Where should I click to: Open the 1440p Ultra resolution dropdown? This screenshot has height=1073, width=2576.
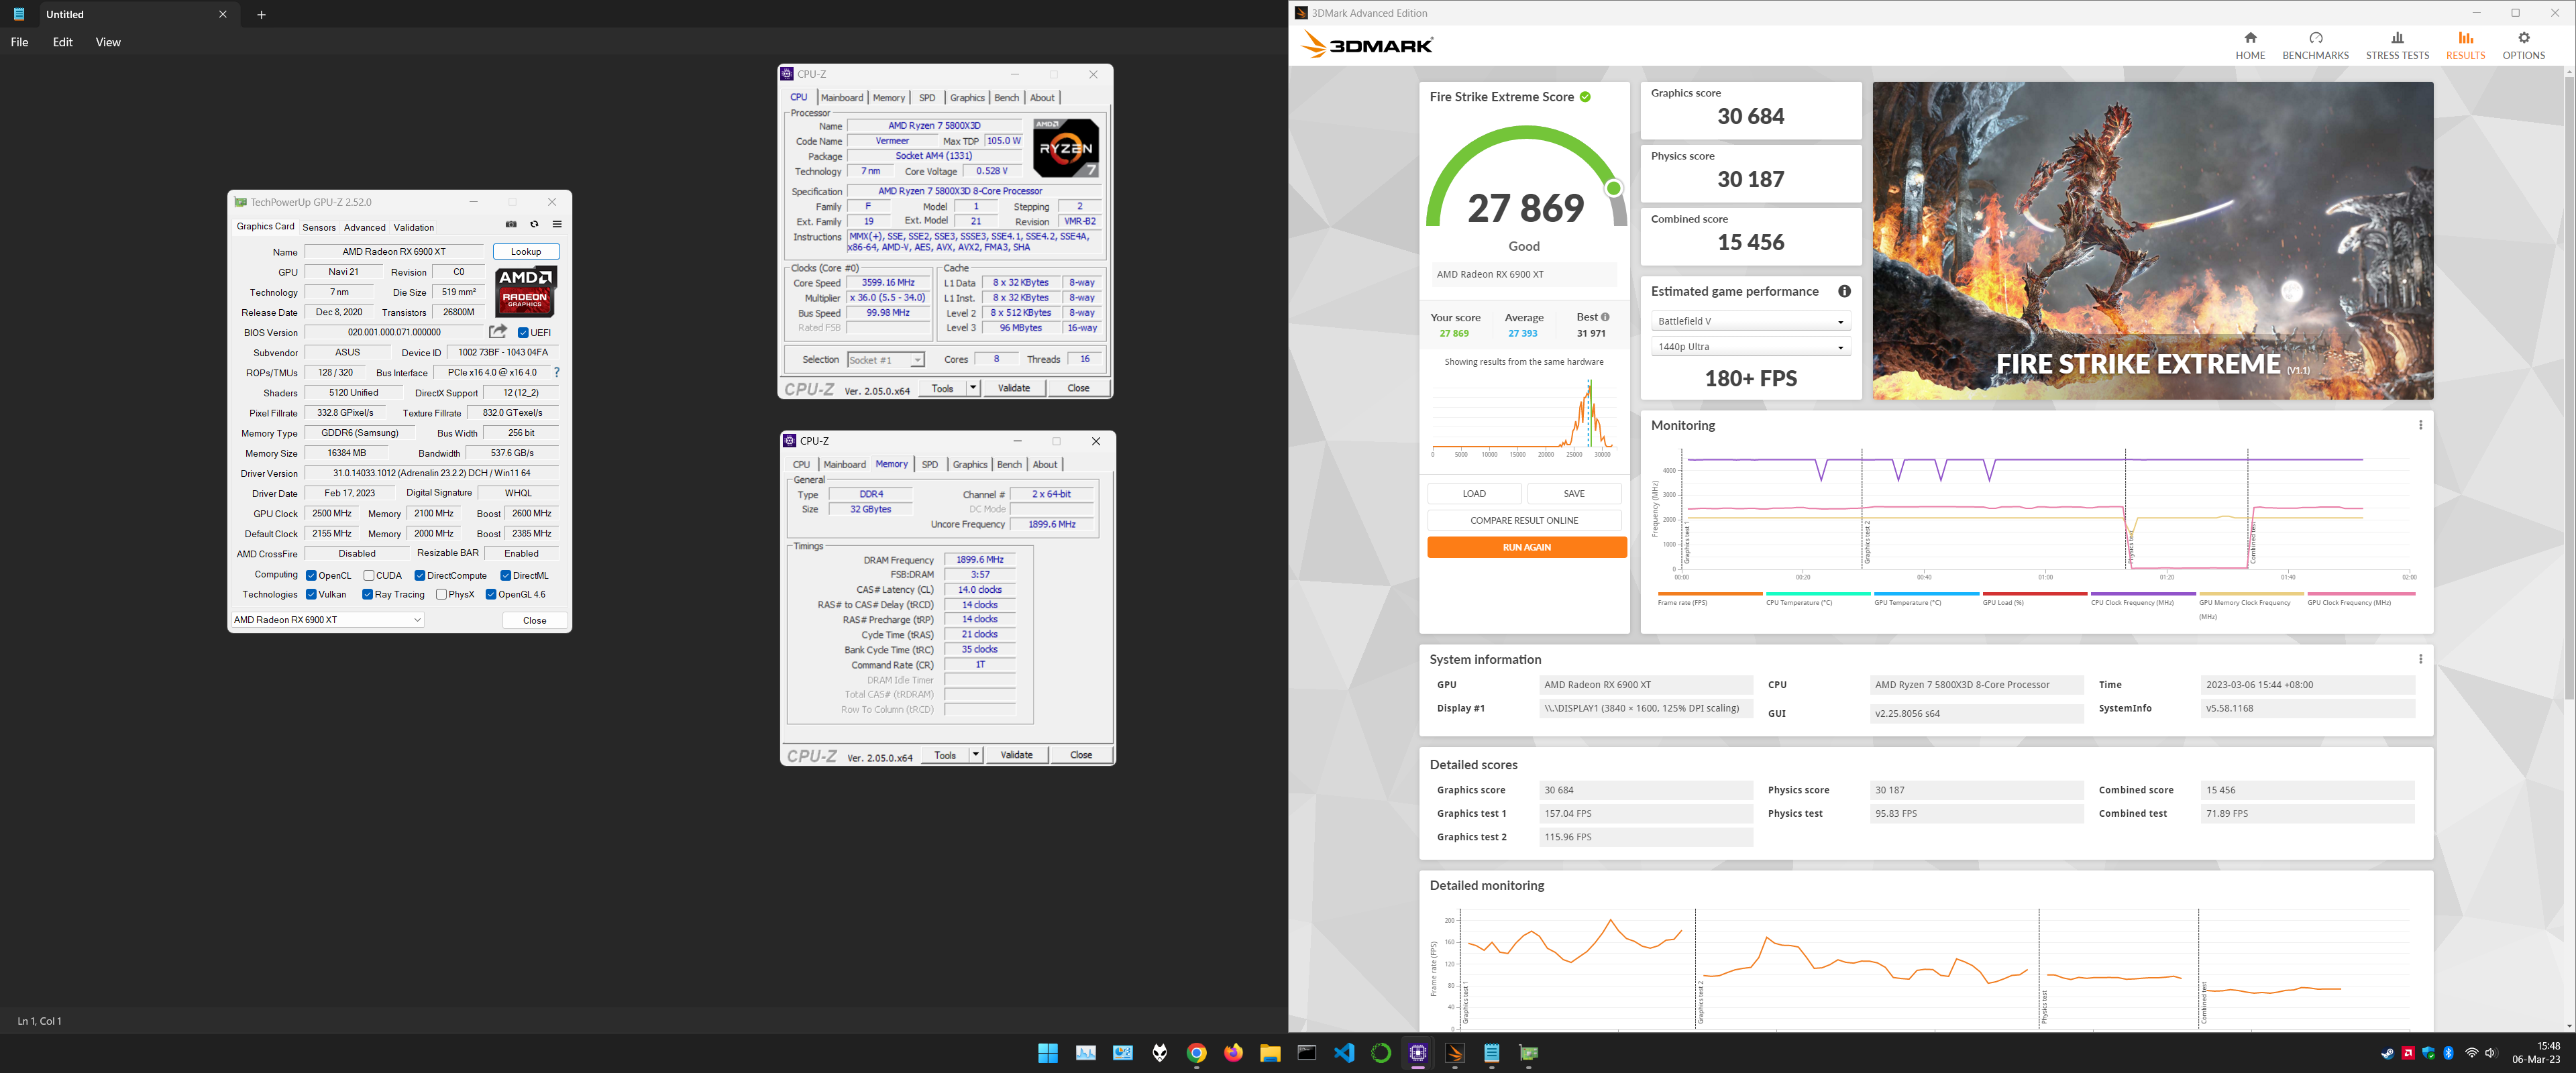(1751, 347)
